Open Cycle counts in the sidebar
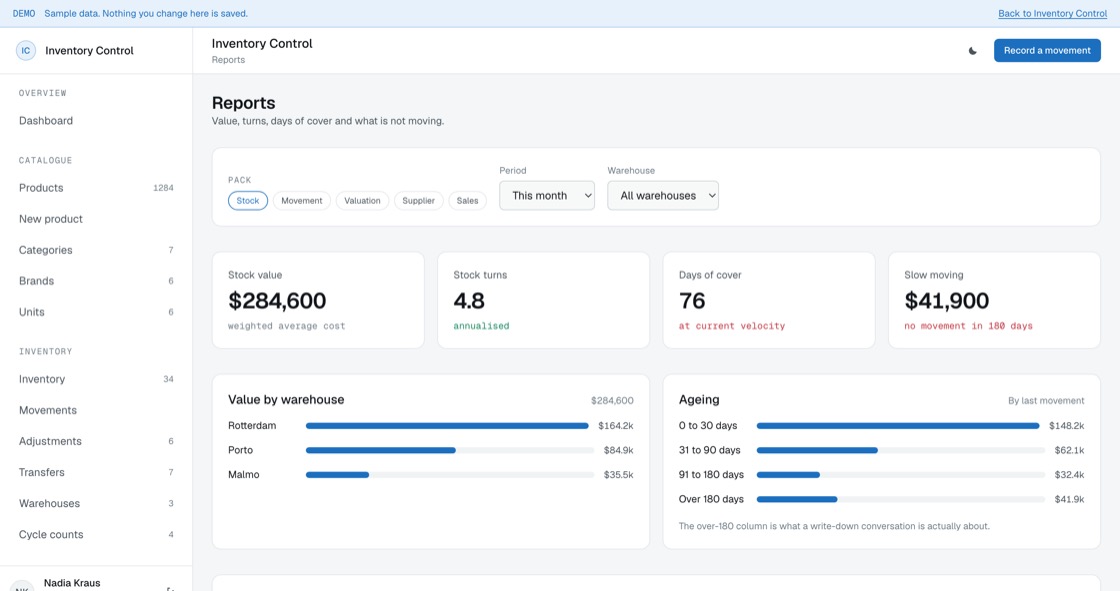Screen dimensions: 1120x591 [x=96, y=535]
